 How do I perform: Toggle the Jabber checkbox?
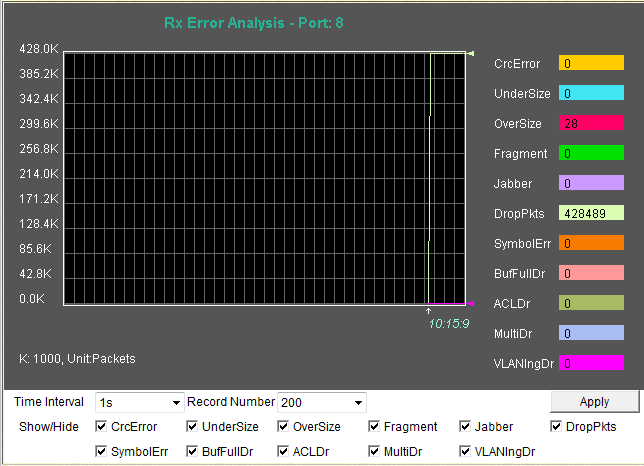point(465,427)
